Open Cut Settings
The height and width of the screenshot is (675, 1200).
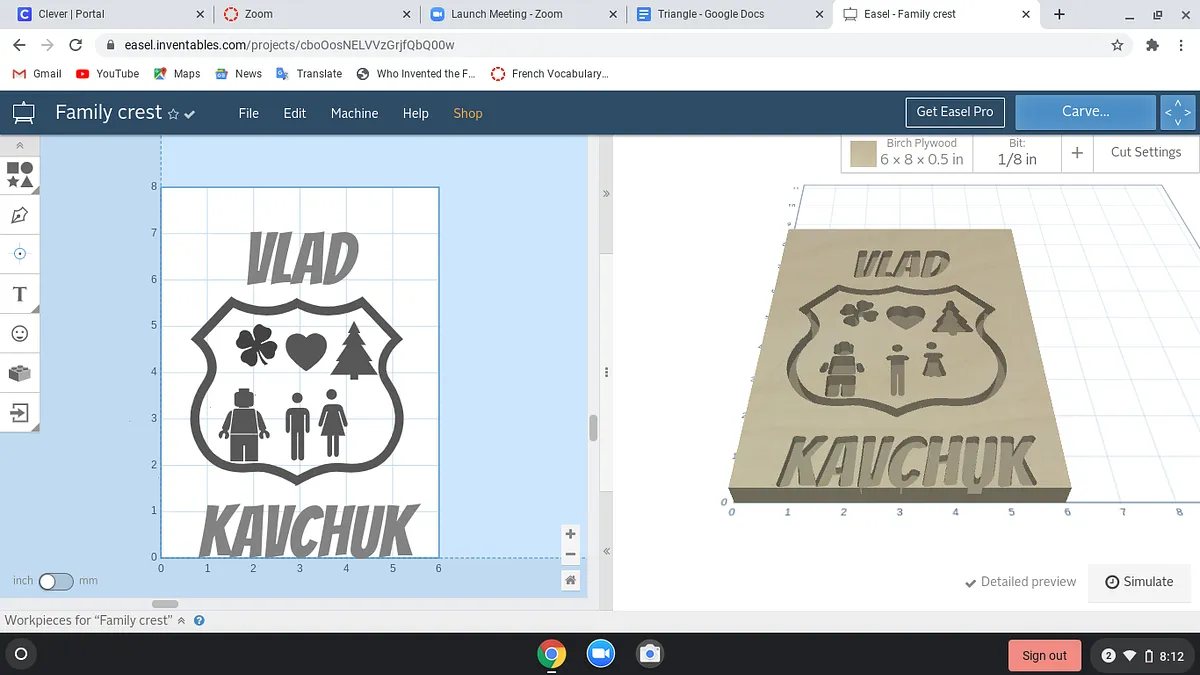pos(1146,152)
